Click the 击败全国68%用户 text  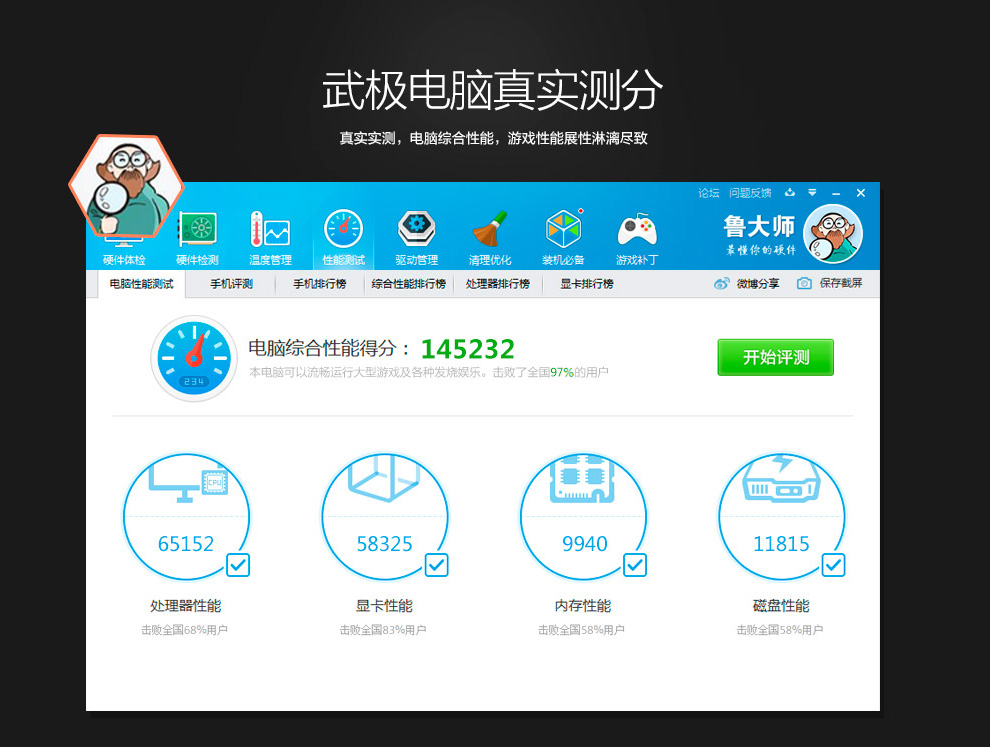pos(184,630)
